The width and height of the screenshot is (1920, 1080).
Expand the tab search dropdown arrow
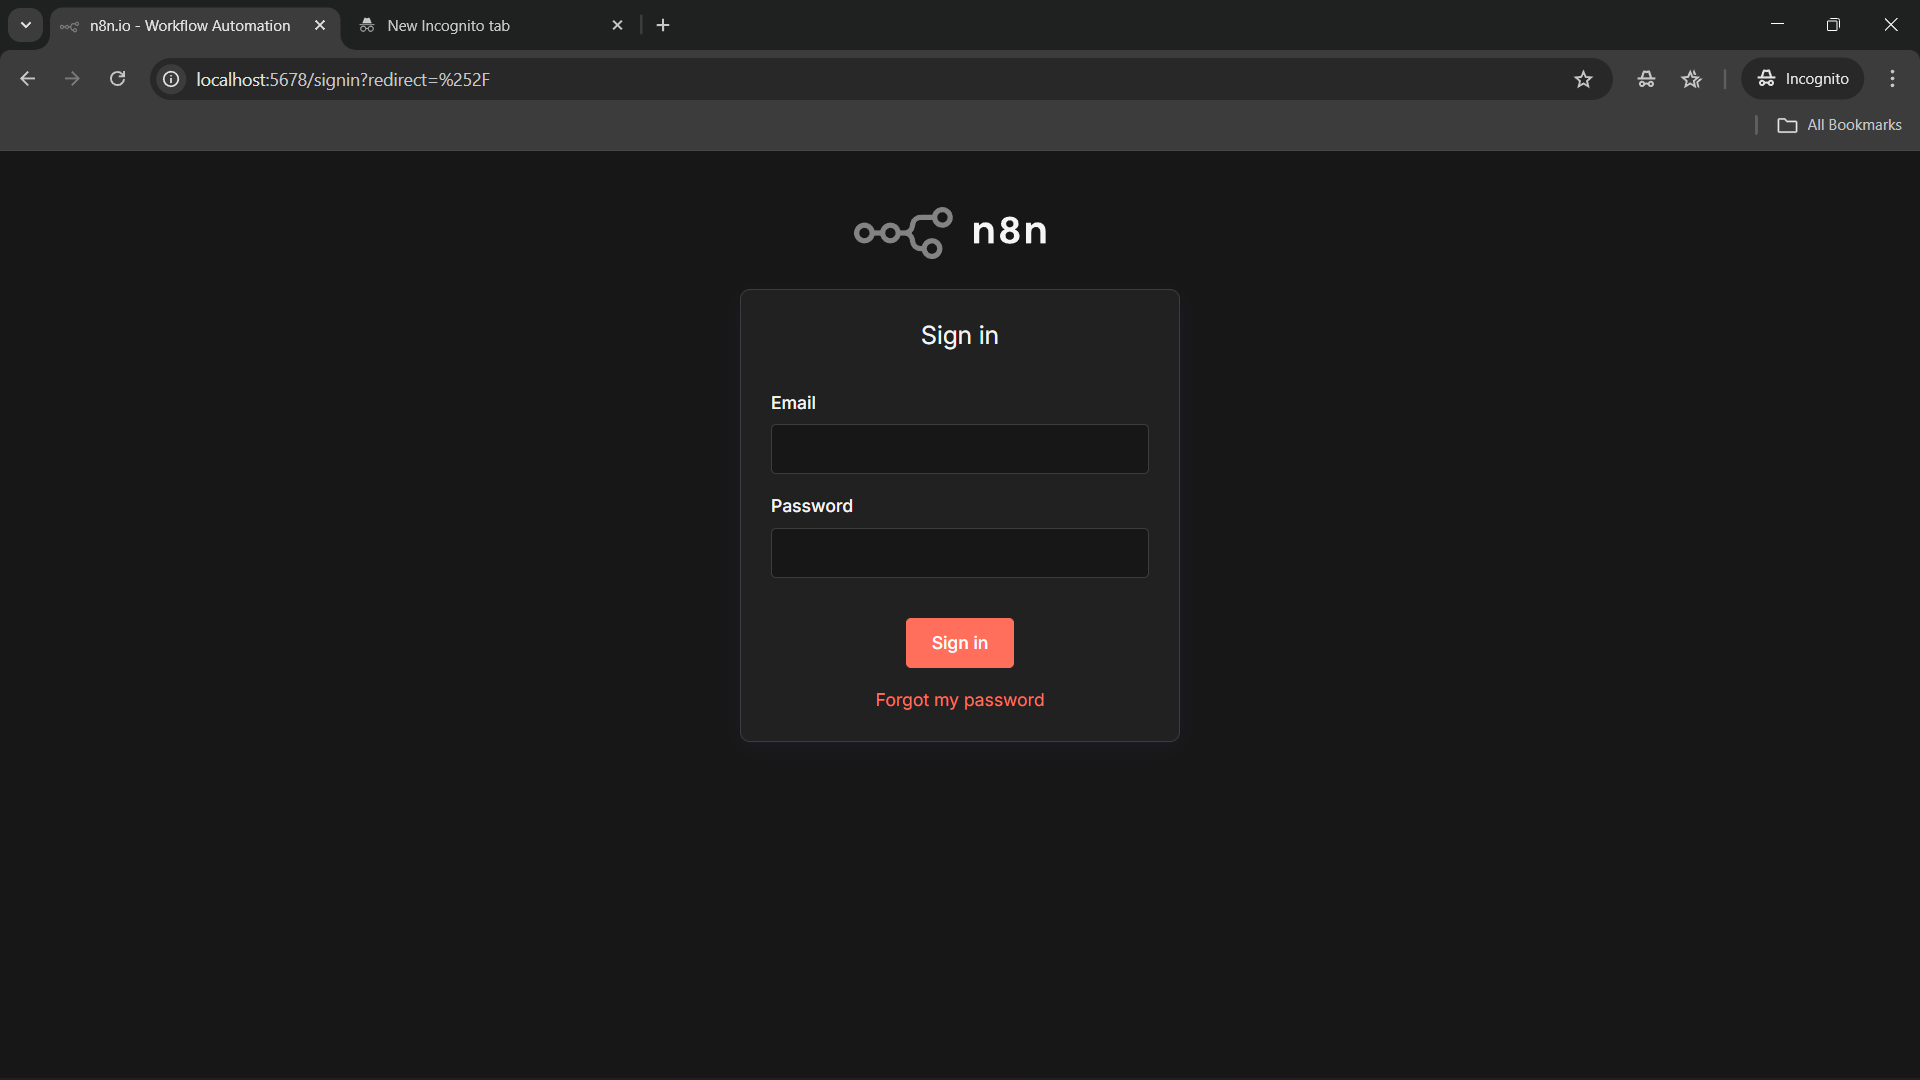click(26, 25)
